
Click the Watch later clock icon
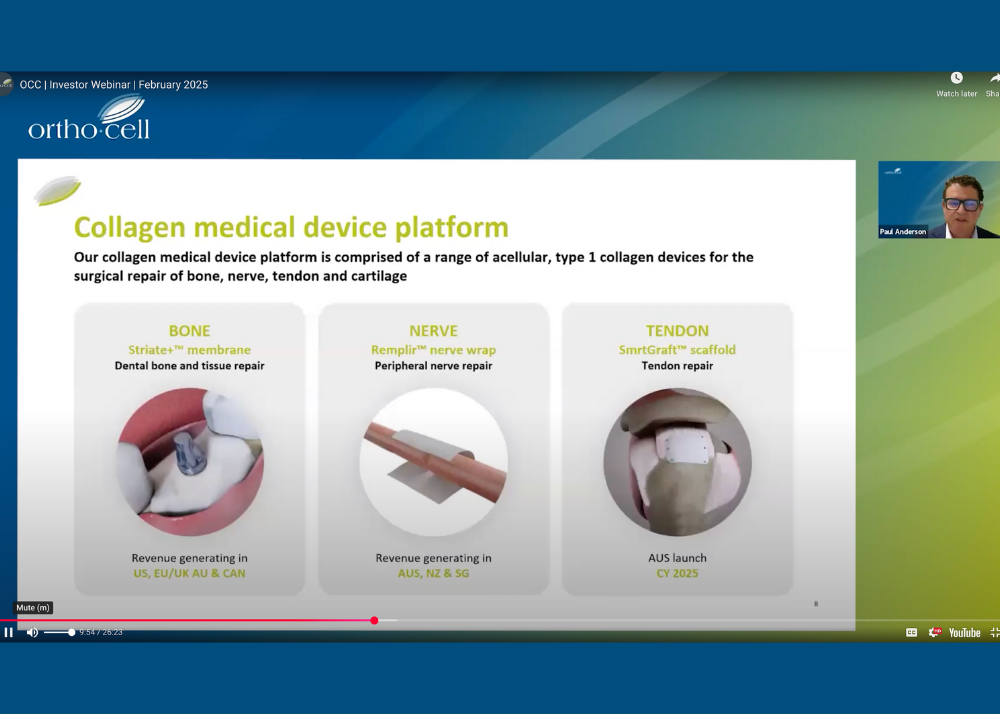[956, 79]
